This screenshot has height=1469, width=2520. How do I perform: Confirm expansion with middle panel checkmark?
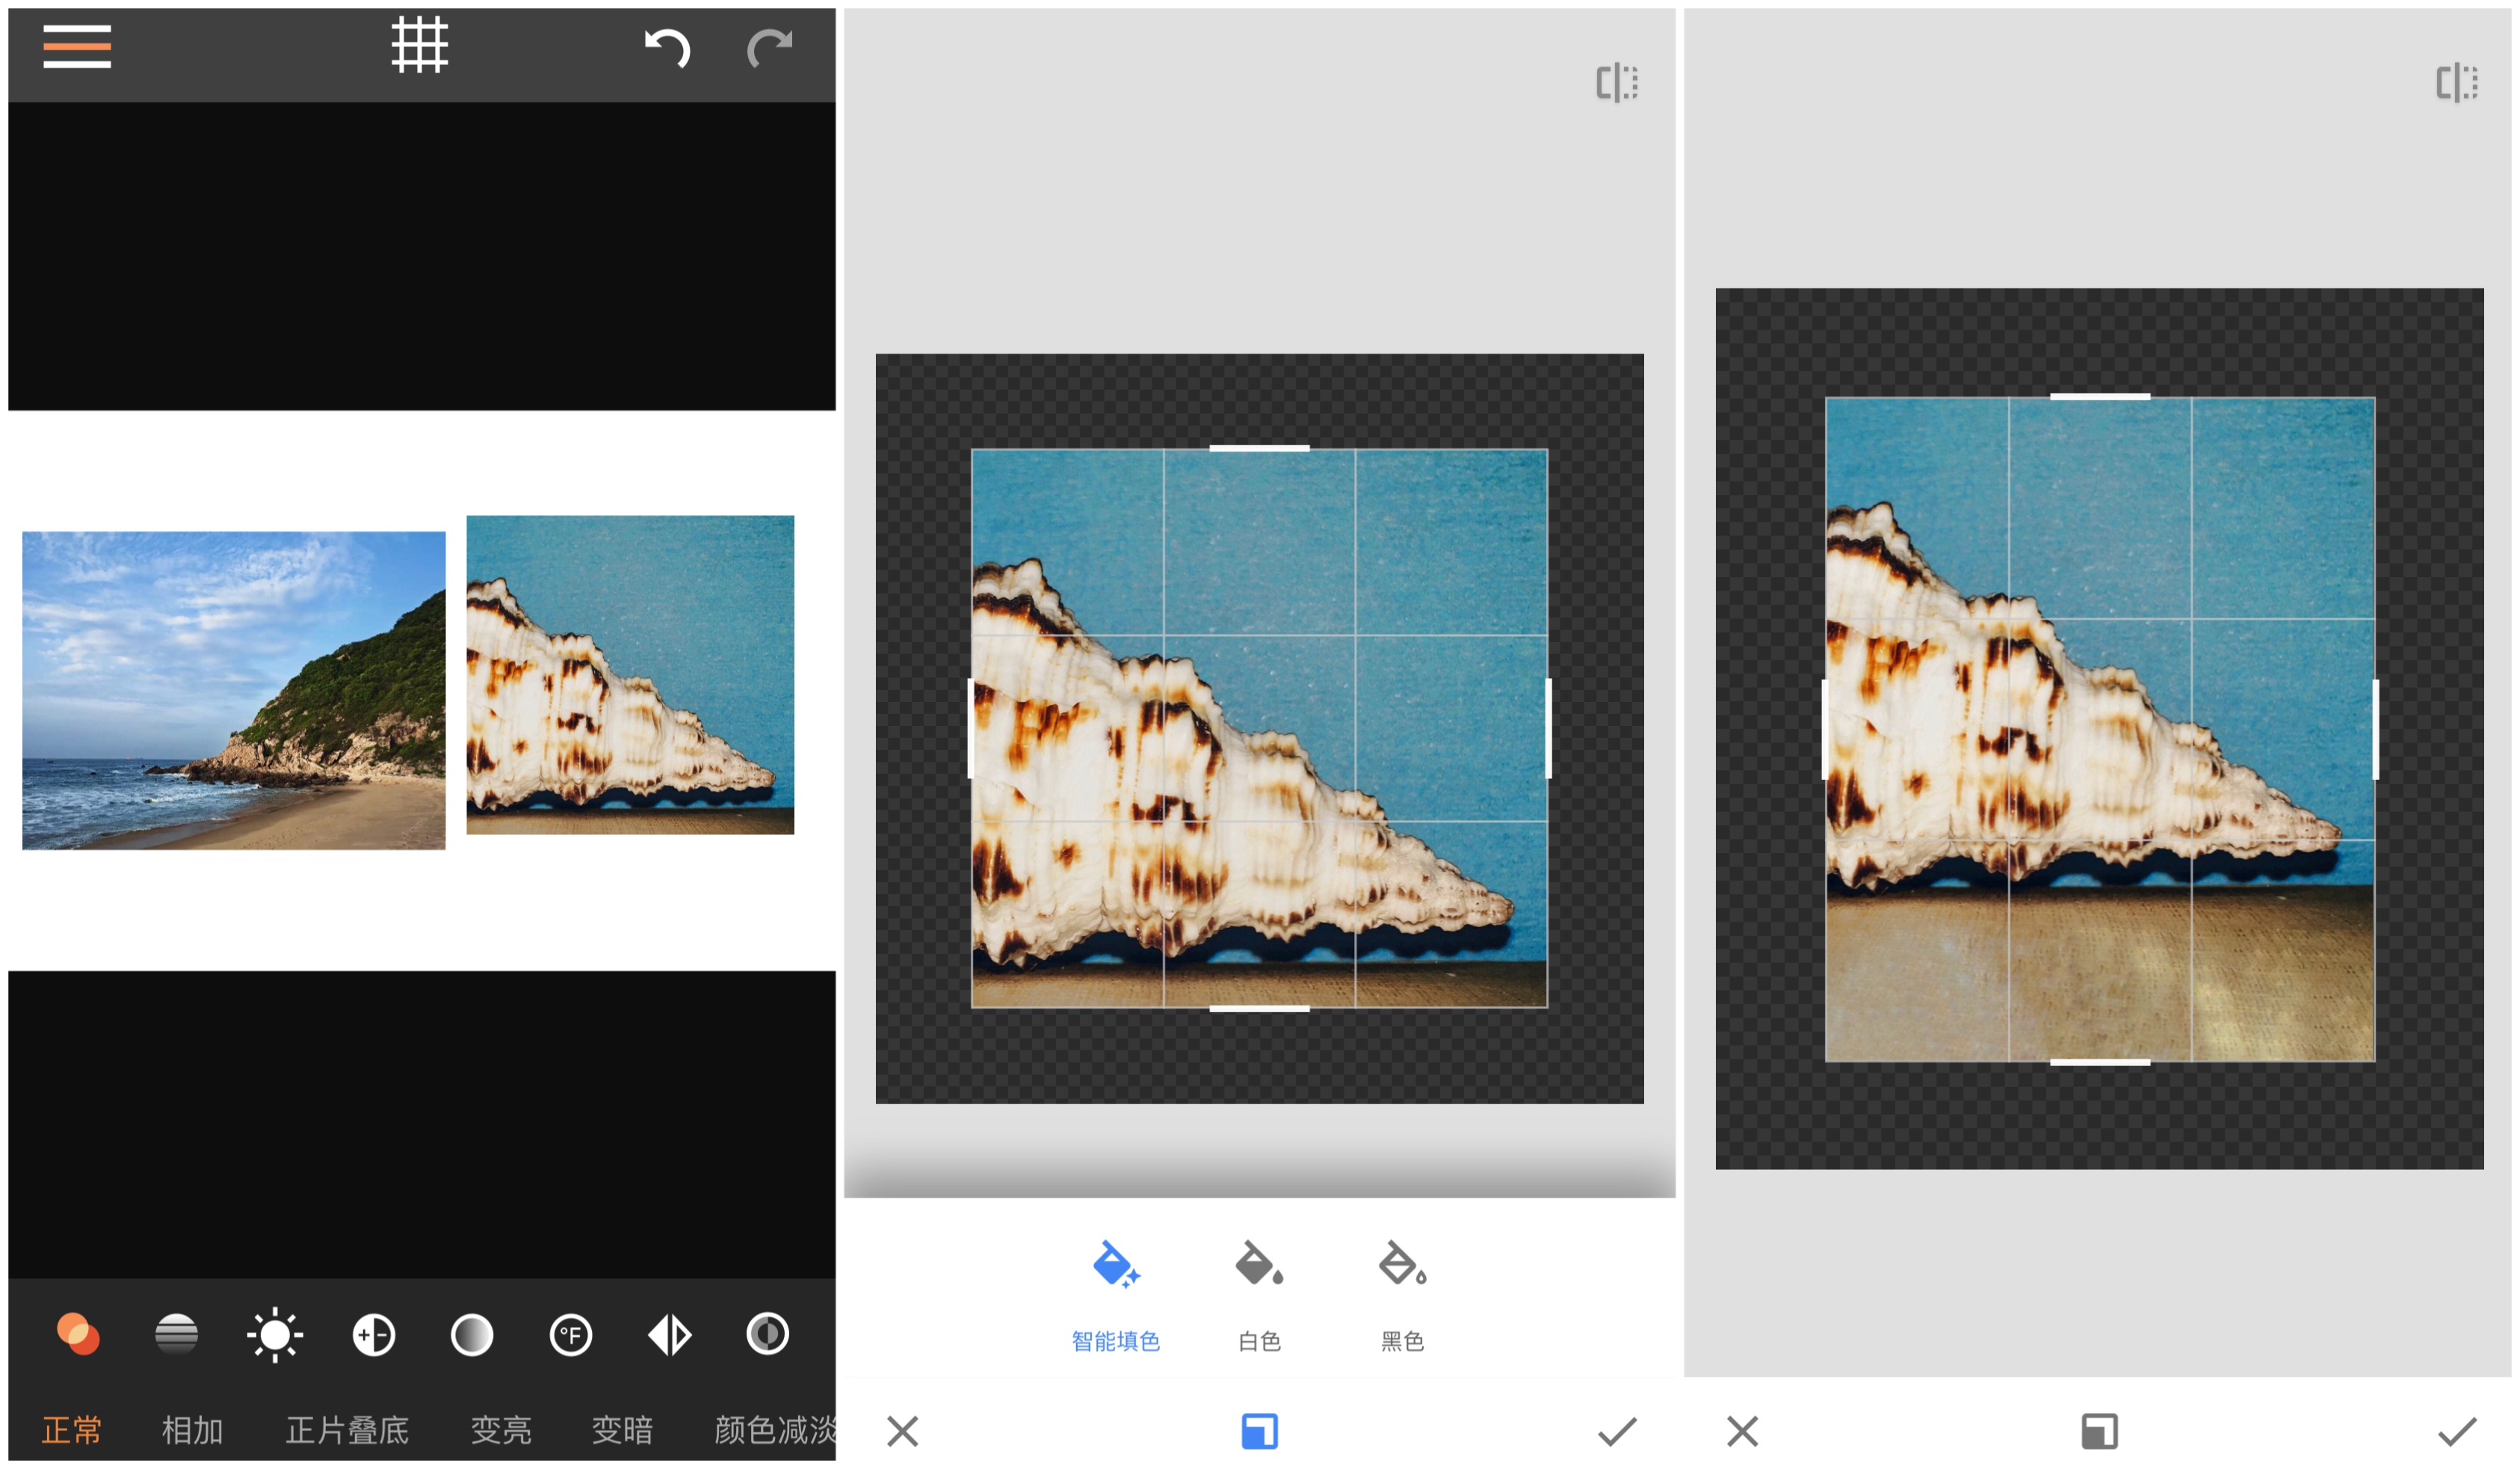tap(1617, 1431)
